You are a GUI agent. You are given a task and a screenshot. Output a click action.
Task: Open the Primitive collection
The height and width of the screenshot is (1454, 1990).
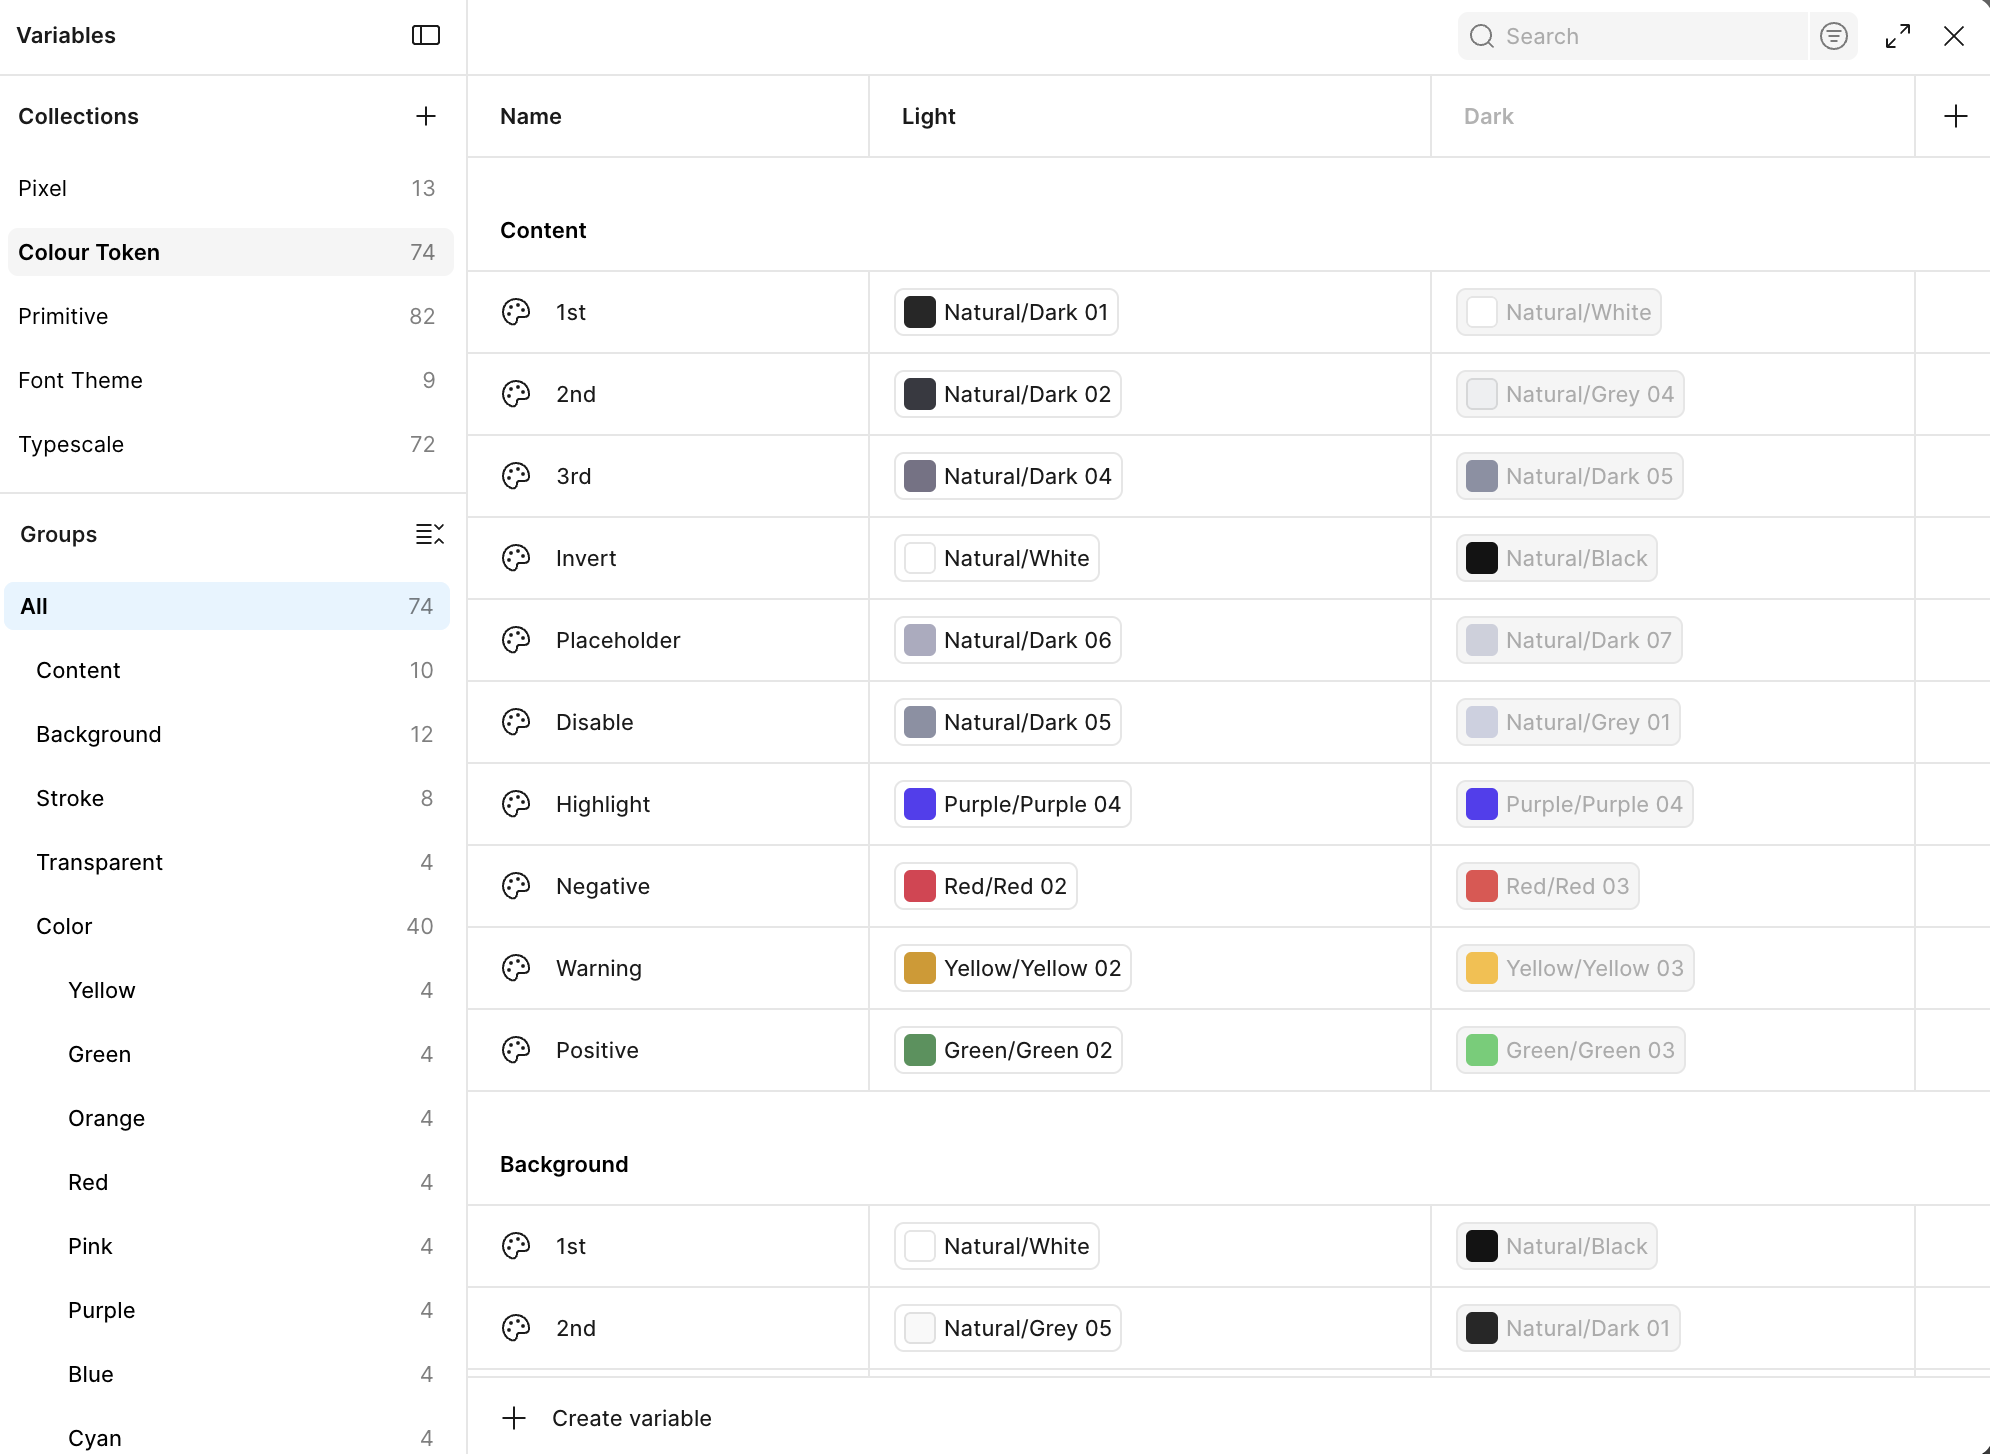pyautogui.click(x=230, y=316)
